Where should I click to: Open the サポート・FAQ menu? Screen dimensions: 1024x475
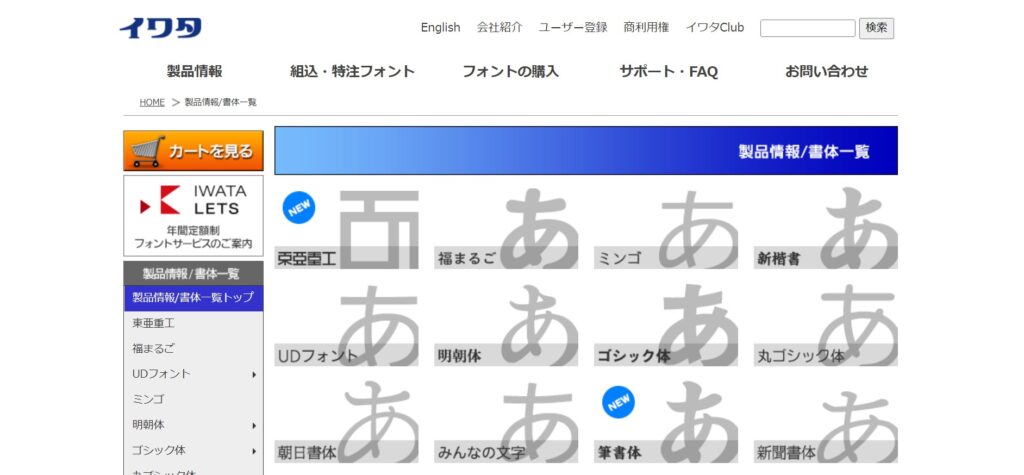click(x=669, y=71)
